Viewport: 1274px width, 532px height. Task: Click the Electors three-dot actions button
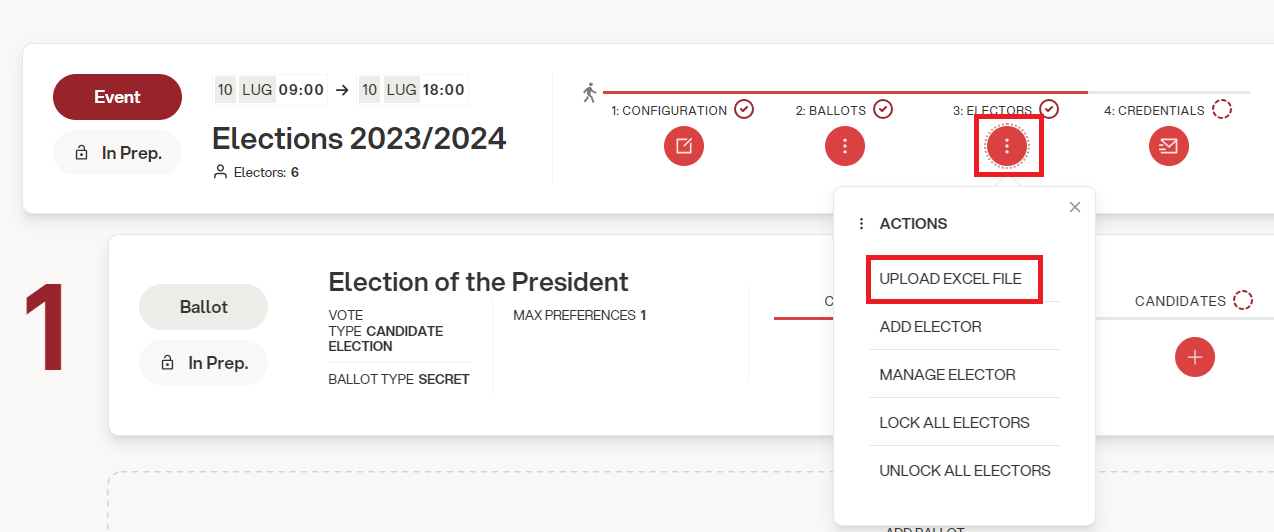coord(1007,147)
